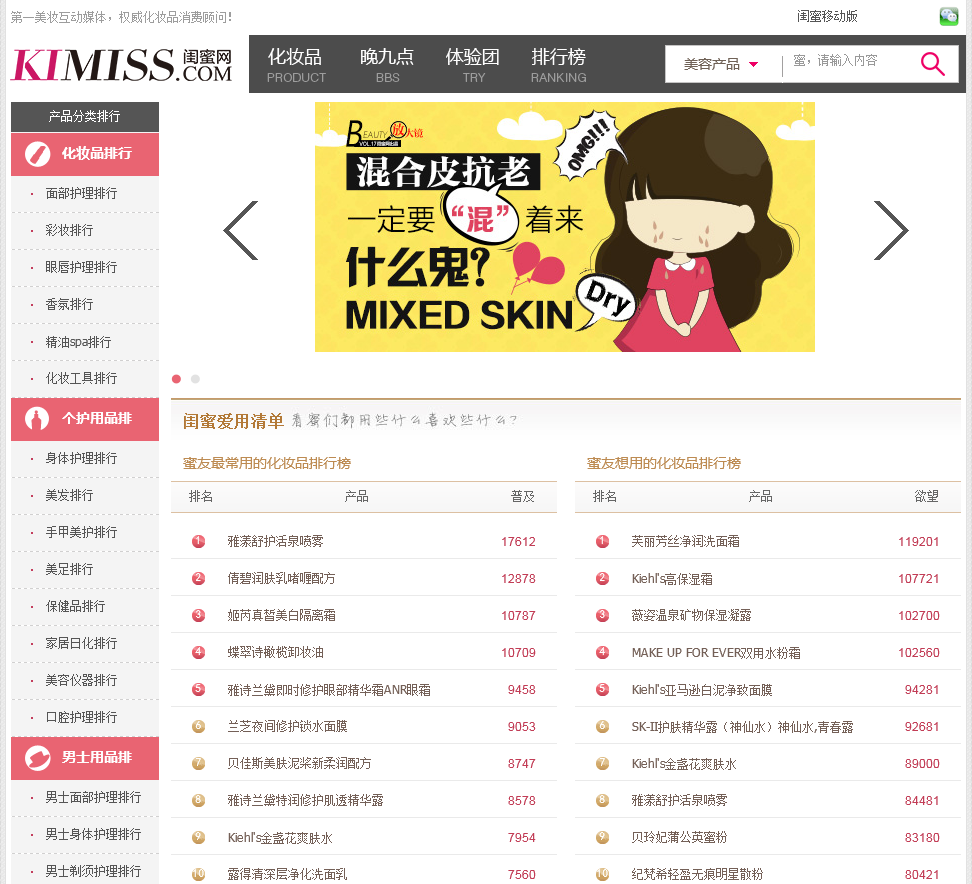Click the 个护用品排 bottle icon
Image resolution: width=972 pixels, height=884 pixels.
click(x=37, y=418)
